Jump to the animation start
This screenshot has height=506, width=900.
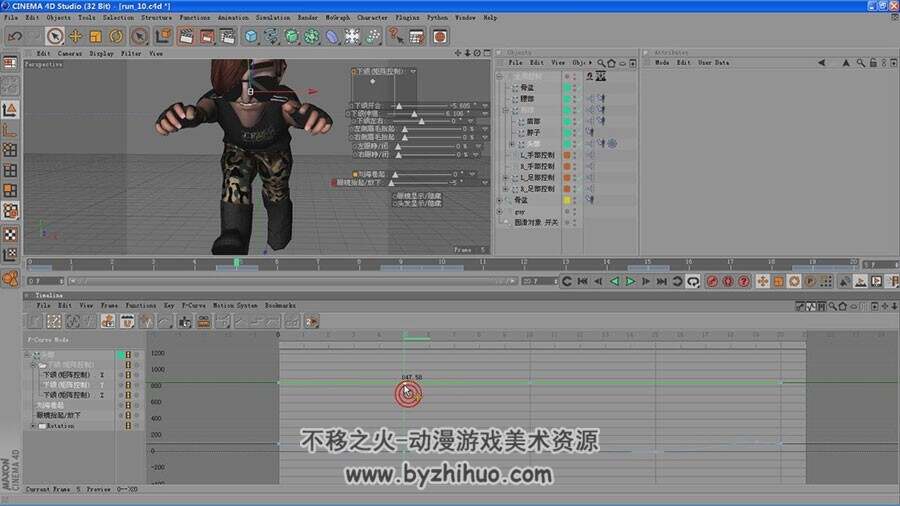click(583, 281)
